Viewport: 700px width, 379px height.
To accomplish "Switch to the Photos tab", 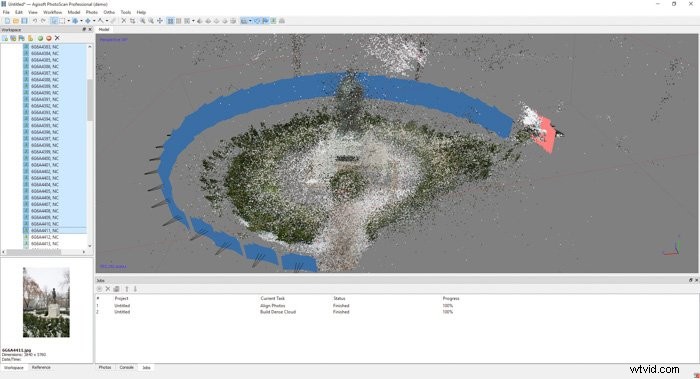I will coord(105,367).
